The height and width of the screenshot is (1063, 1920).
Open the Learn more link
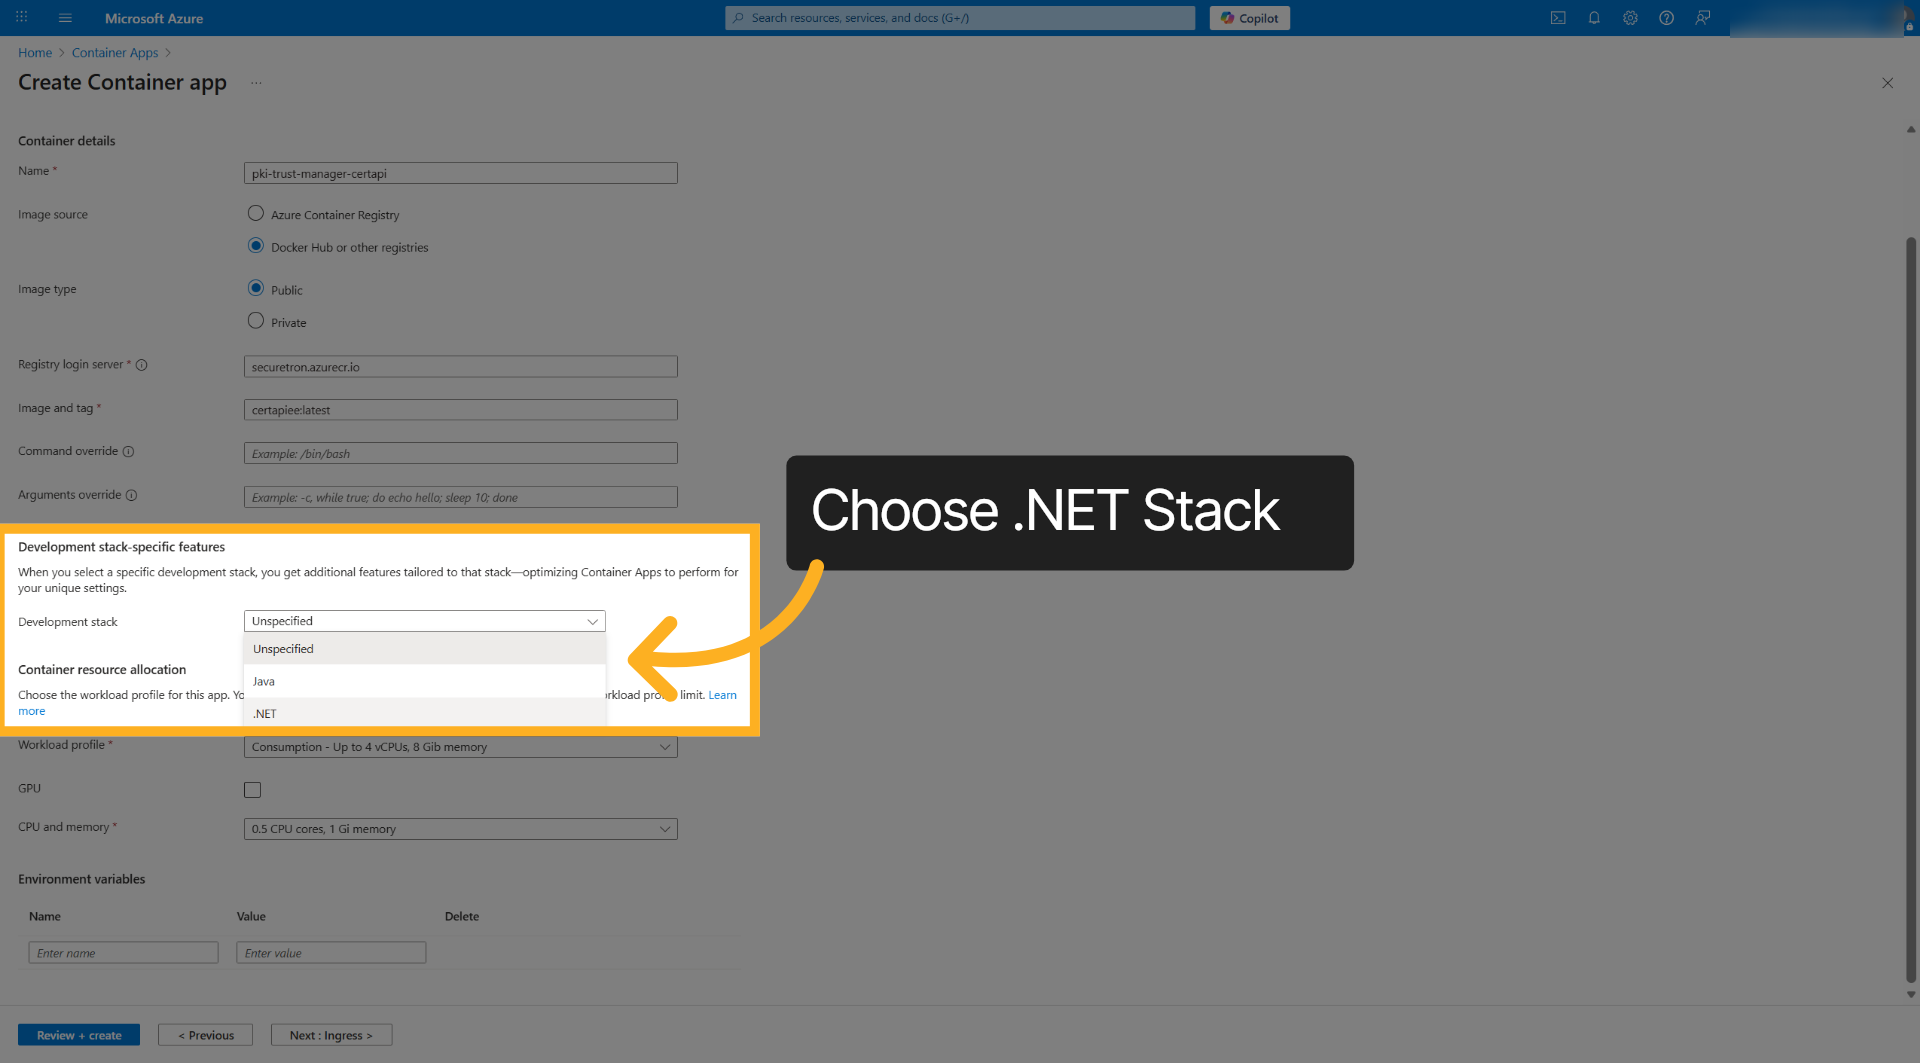(722, 694)
